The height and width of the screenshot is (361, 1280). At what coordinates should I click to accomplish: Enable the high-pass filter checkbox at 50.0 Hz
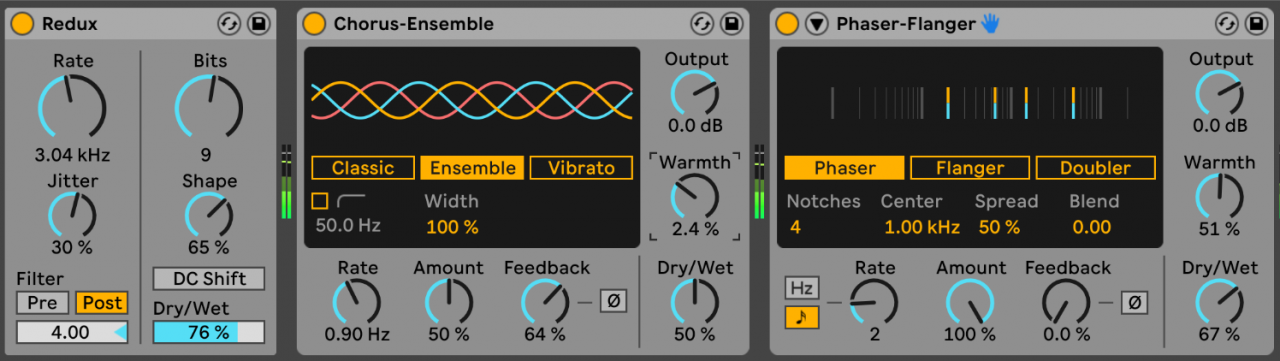tap(320, 200)
